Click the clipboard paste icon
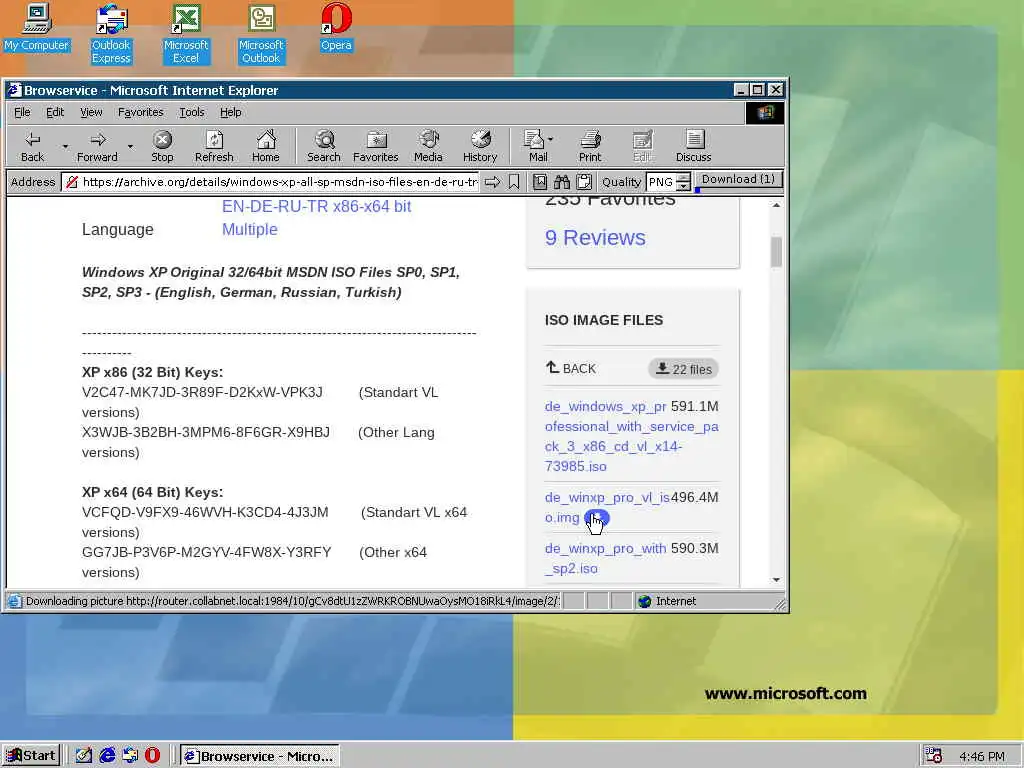The height and width of the screenshot is (768, 1024). click(x=584, y=182)
